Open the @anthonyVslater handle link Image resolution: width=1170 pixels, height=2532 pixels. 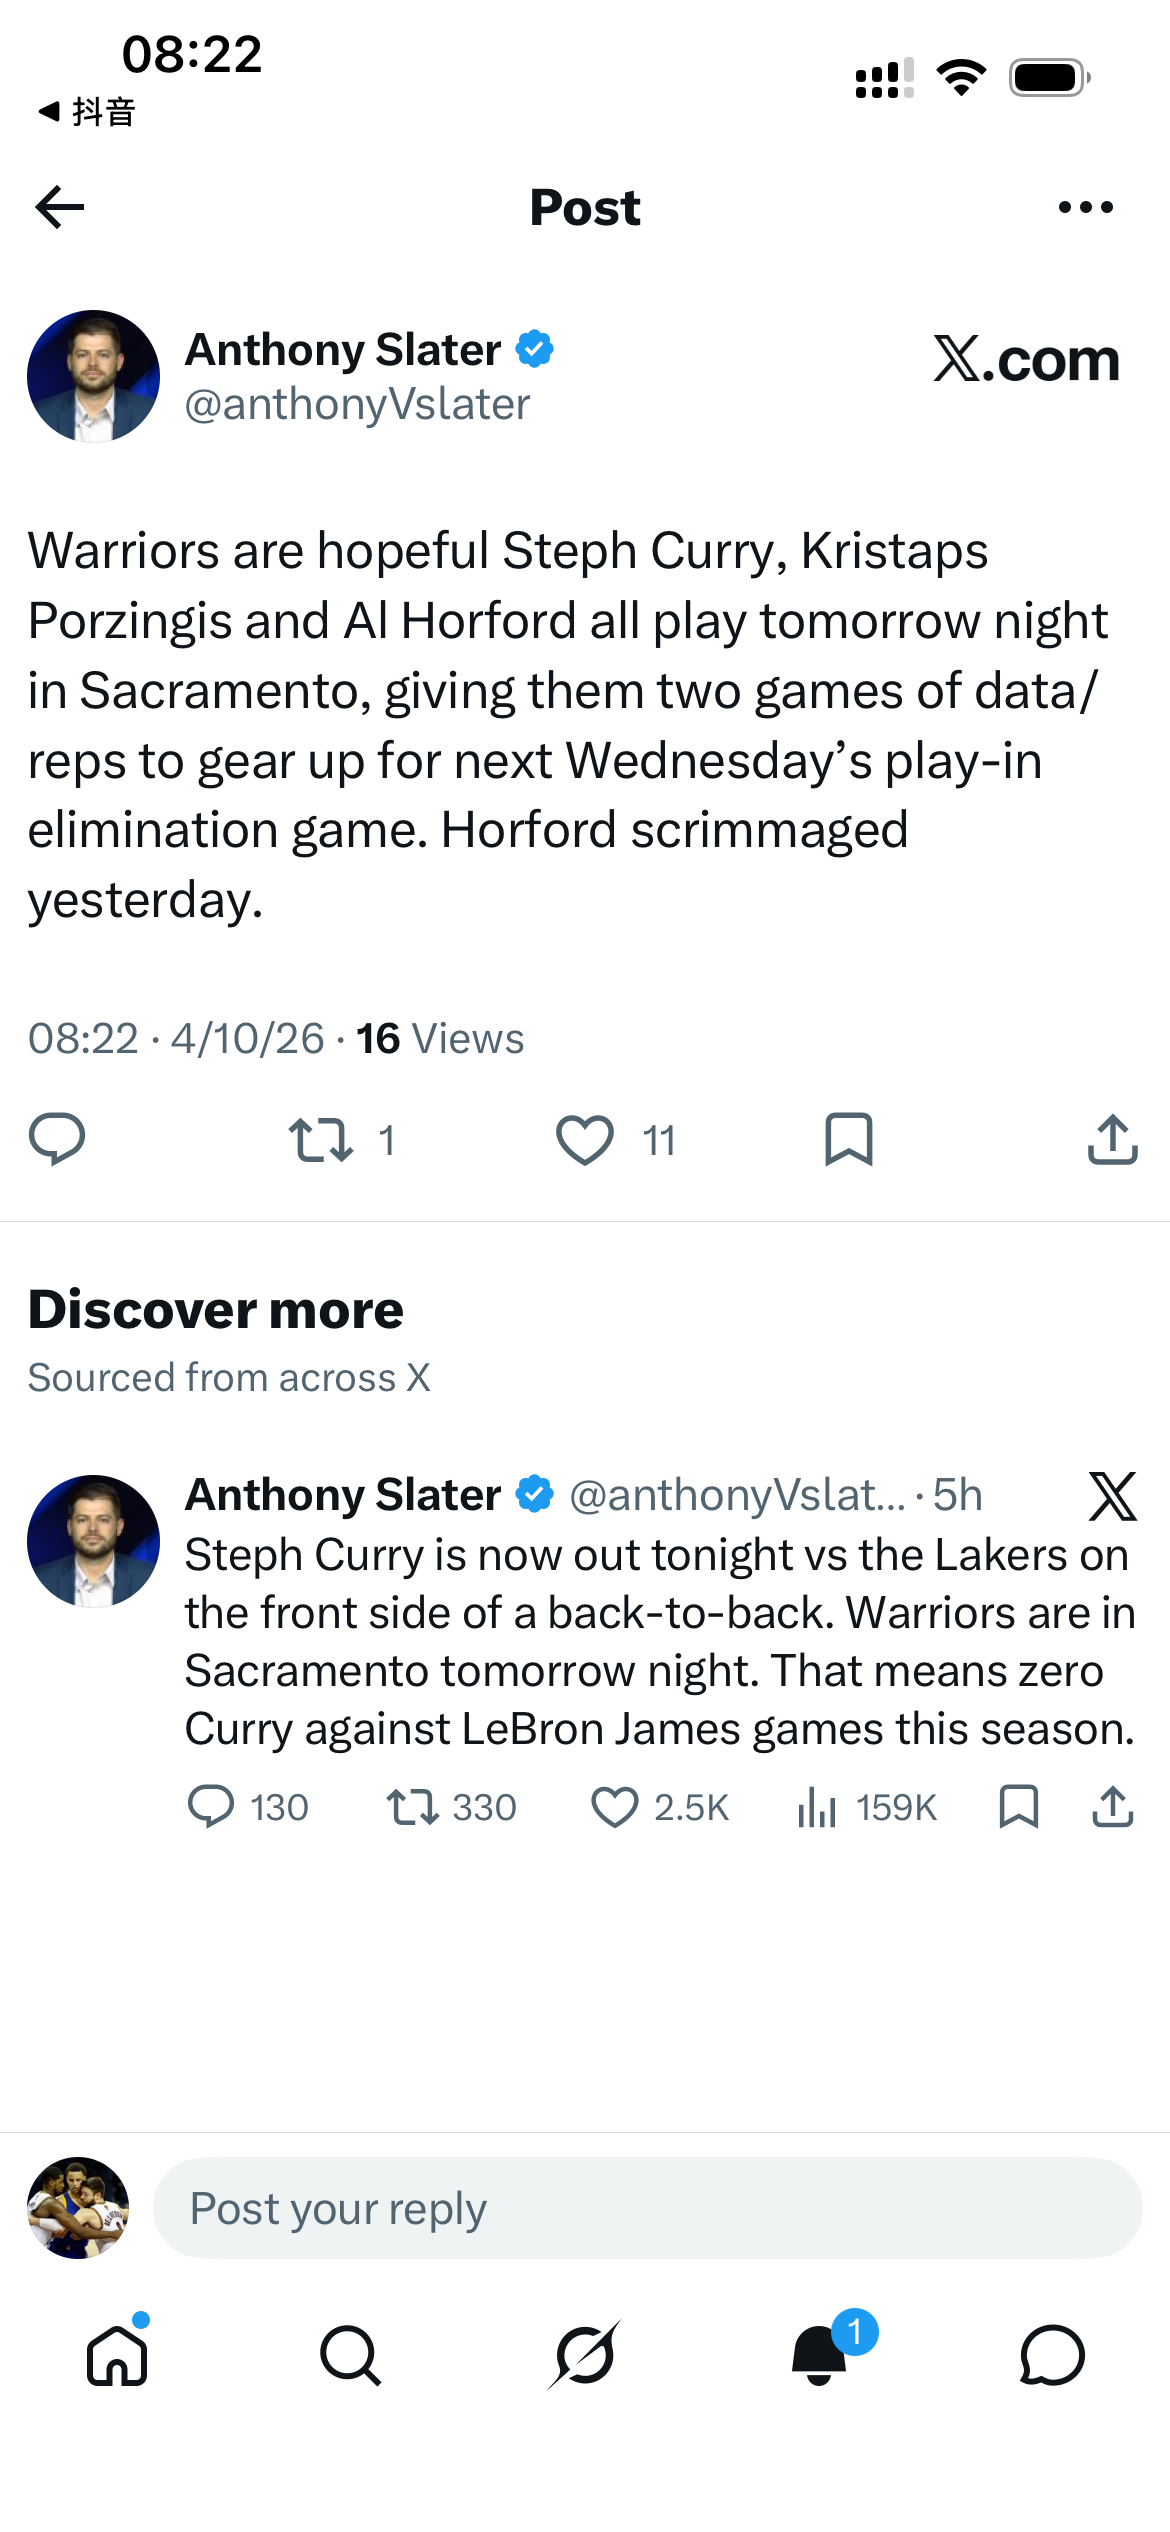(357, 405)
